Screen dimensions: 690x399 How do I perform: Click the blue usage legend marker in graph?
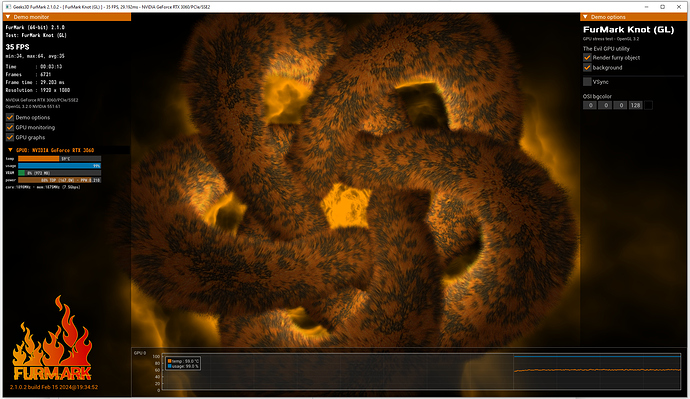[169, 366]
